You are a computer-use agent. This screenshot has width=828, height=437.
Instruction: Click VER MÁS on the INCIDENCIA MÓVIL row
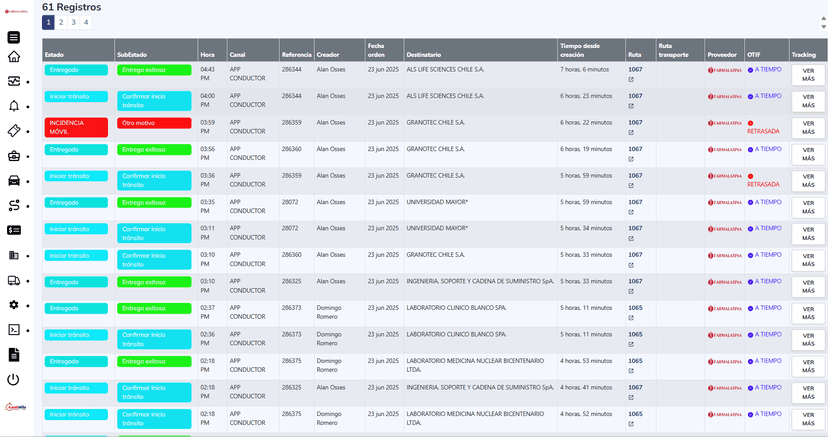[808, 127]
